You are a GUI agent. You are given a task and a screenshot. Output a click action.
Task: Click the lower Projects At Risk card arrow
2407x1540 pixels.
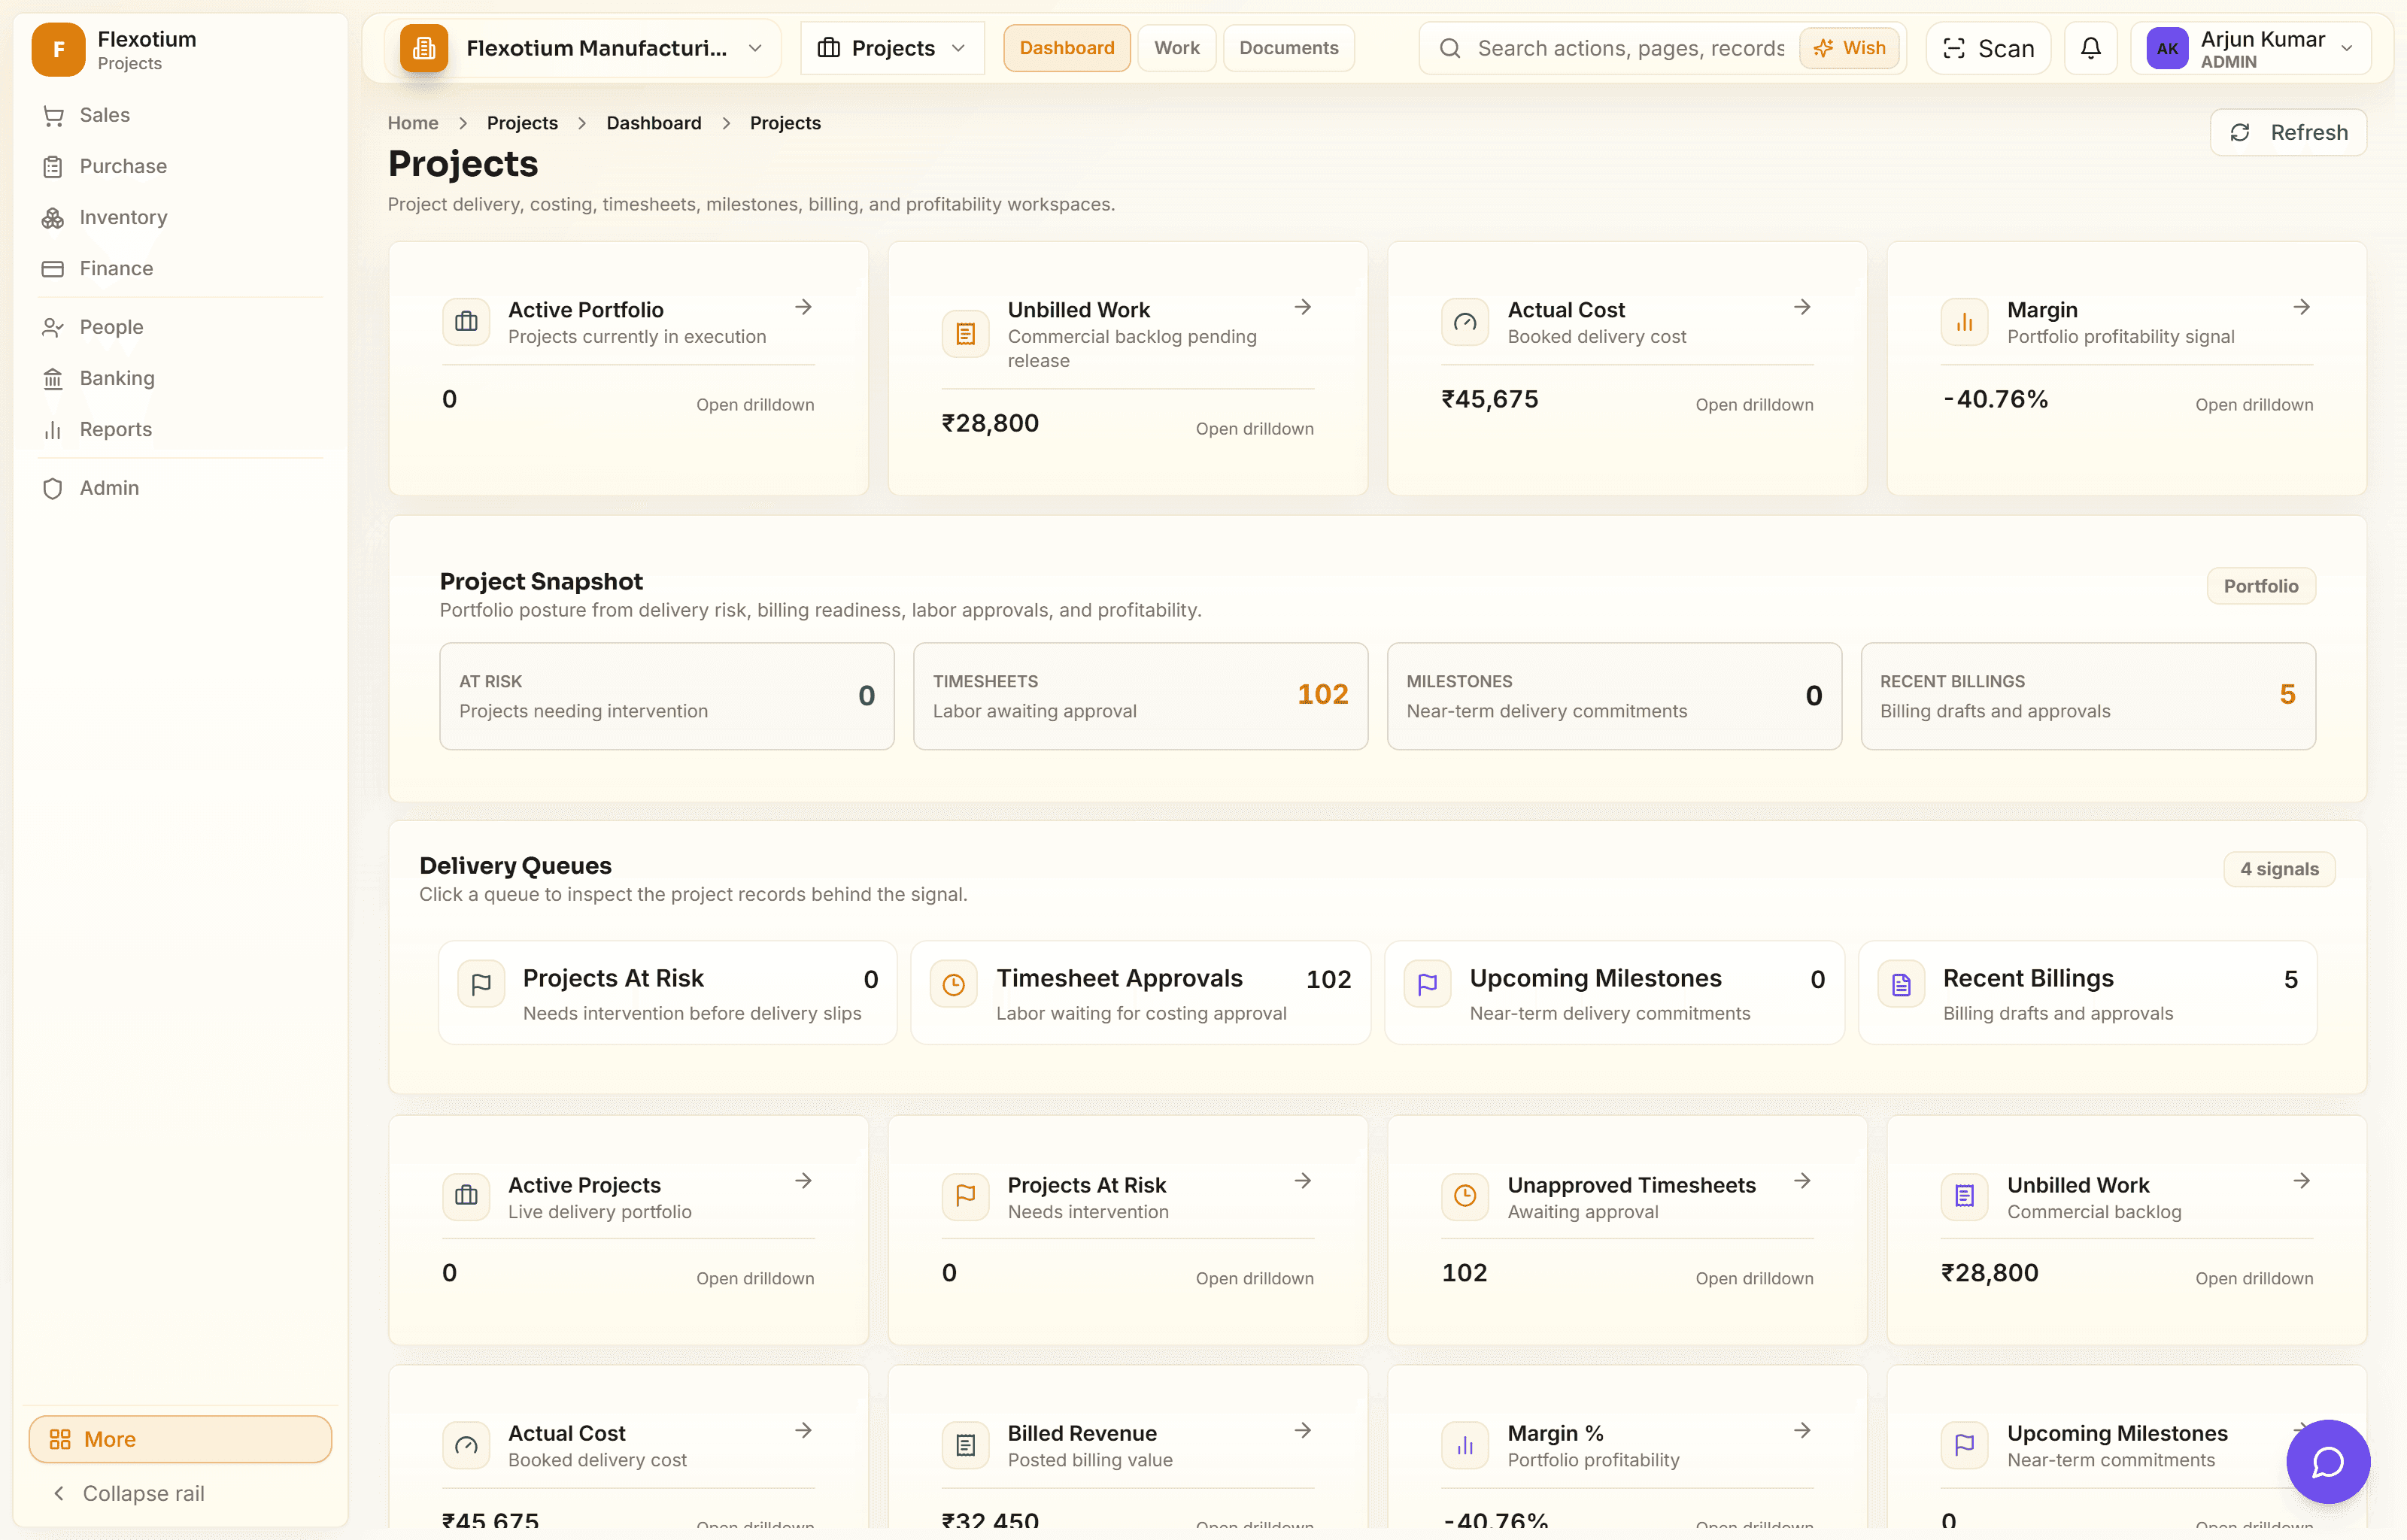click(1303, 1181)
